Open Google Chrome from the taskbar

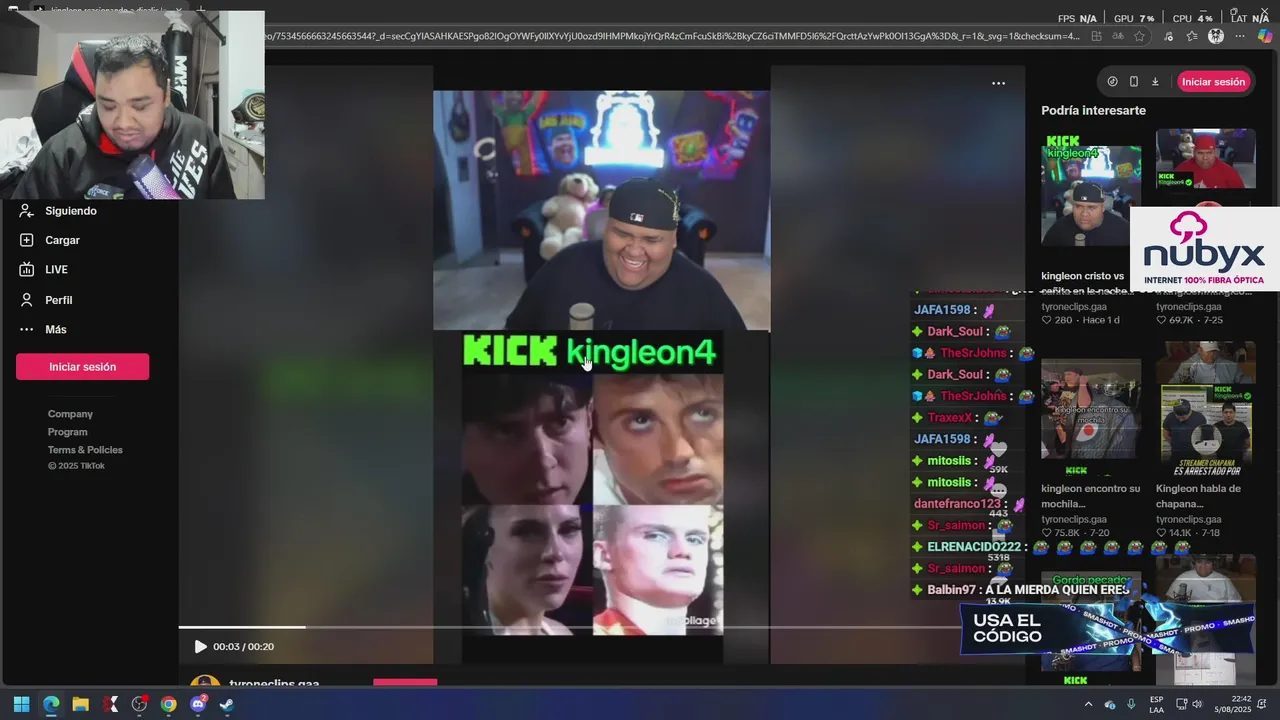pos(168,704)
